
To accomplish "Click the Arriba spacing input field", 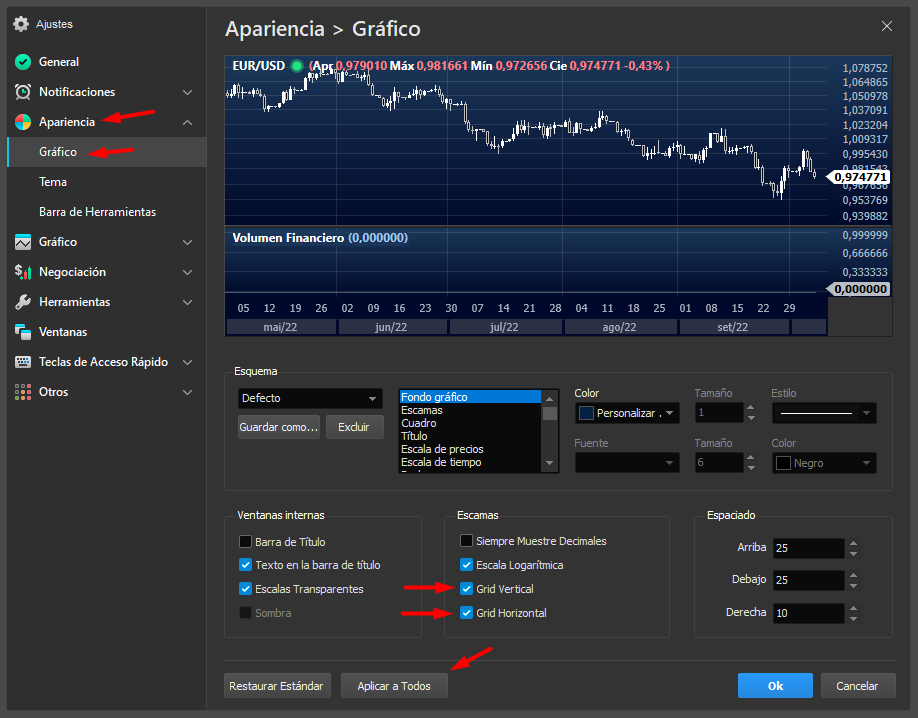I will [808, 548].
